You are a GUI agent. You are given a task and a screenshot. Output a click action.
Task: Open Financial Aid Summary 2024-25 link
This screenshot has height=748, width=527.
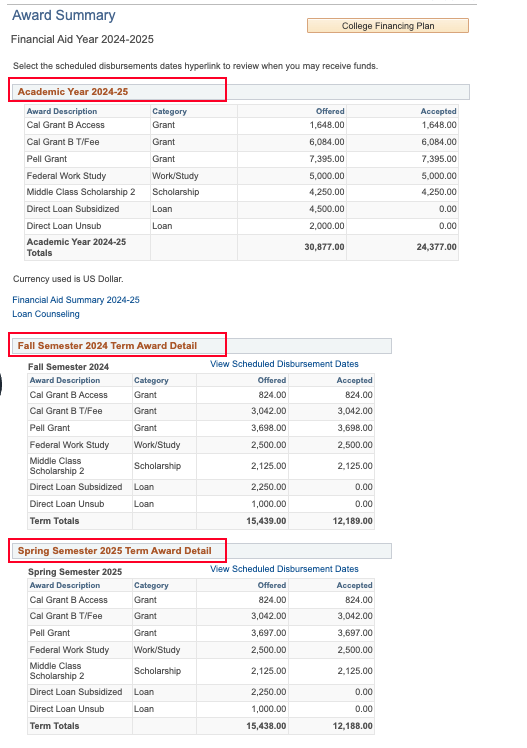click(x=76, y=300)
